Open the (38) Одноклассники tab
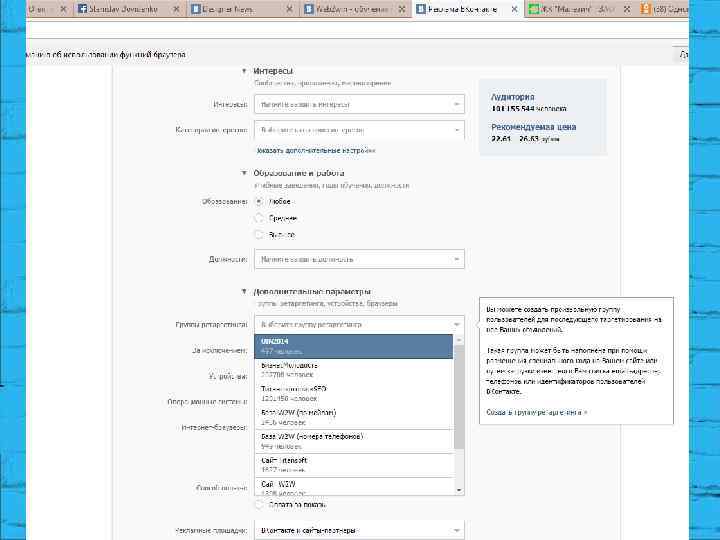 [664, 9]
